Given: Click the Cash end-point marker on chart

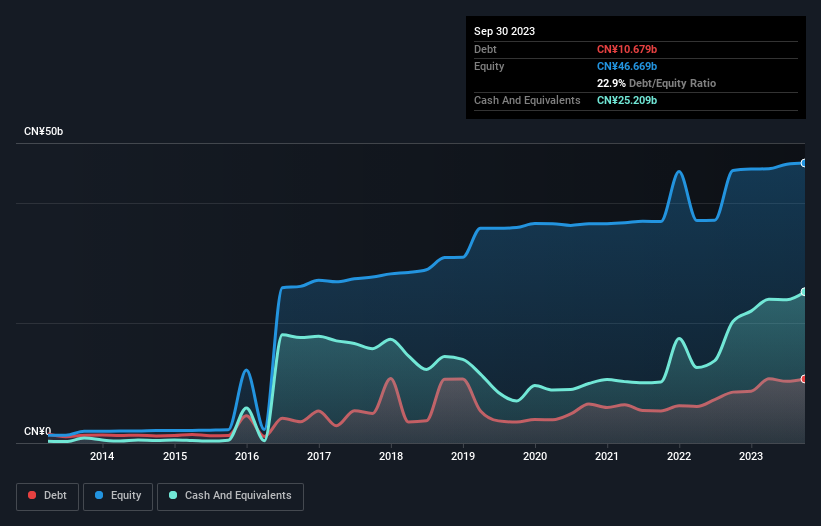Looking at the screenshot, I should click(804, 292).
